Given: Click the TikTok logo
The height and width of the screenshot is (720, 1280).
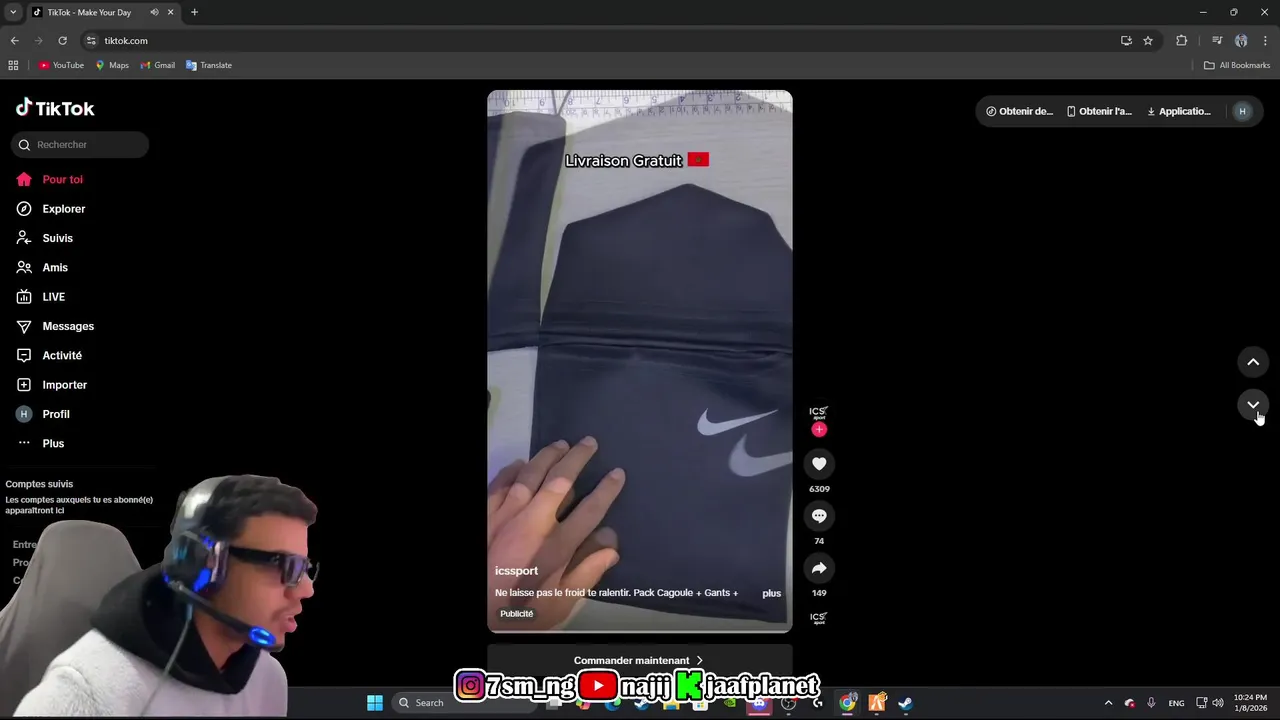Looking at the screenshot, I should pos(55,108).
